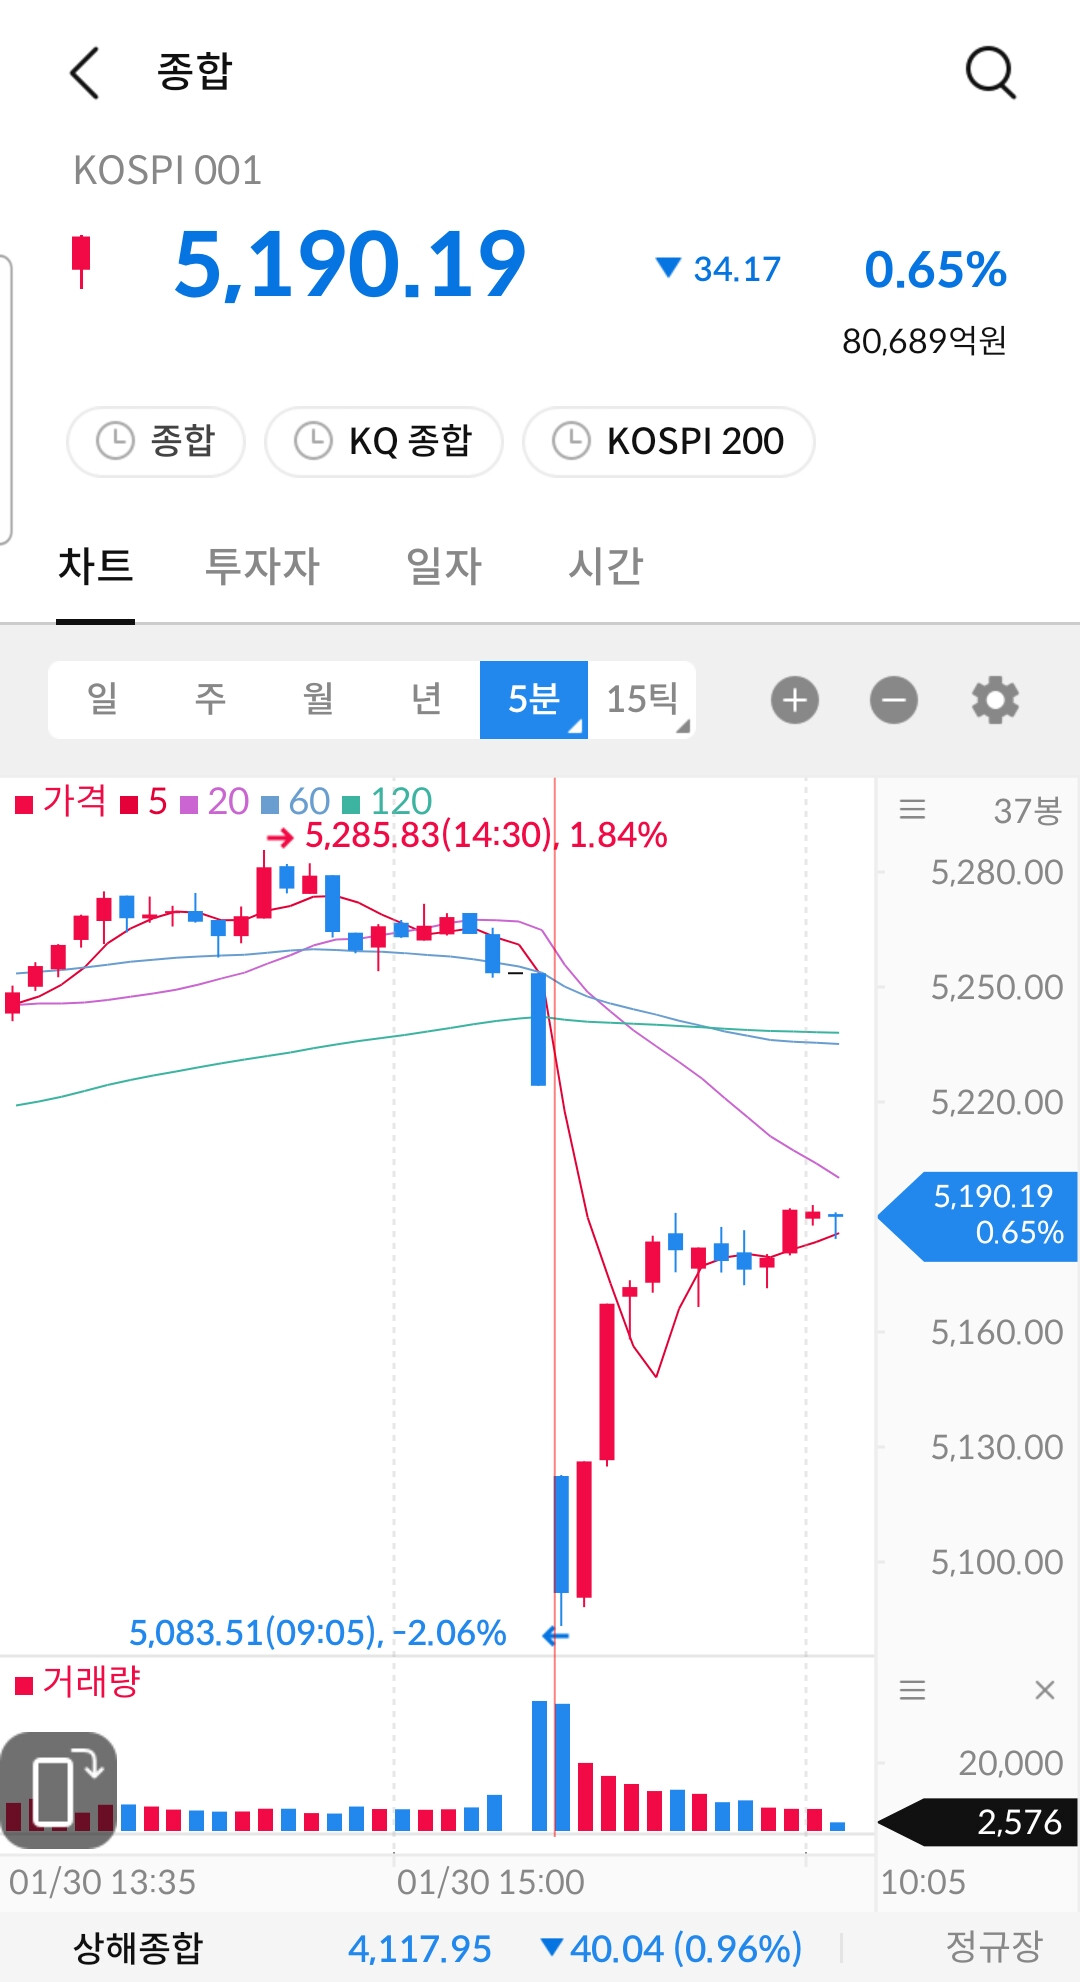Zoom out chart with minus icon

tap(894, 700)
